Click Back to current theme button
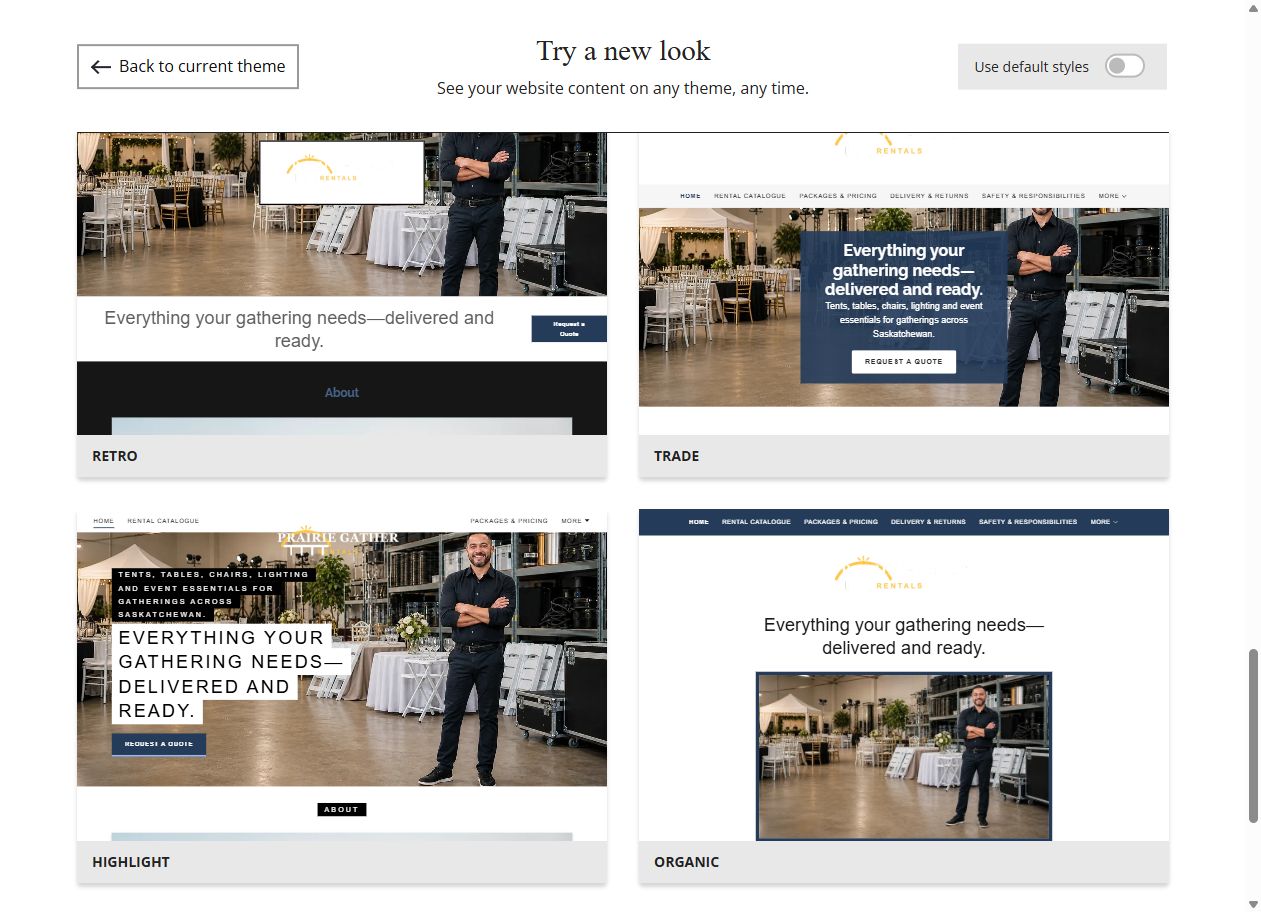The height and width of the screenshot is (912, 1261). click(x=188, y=66)
